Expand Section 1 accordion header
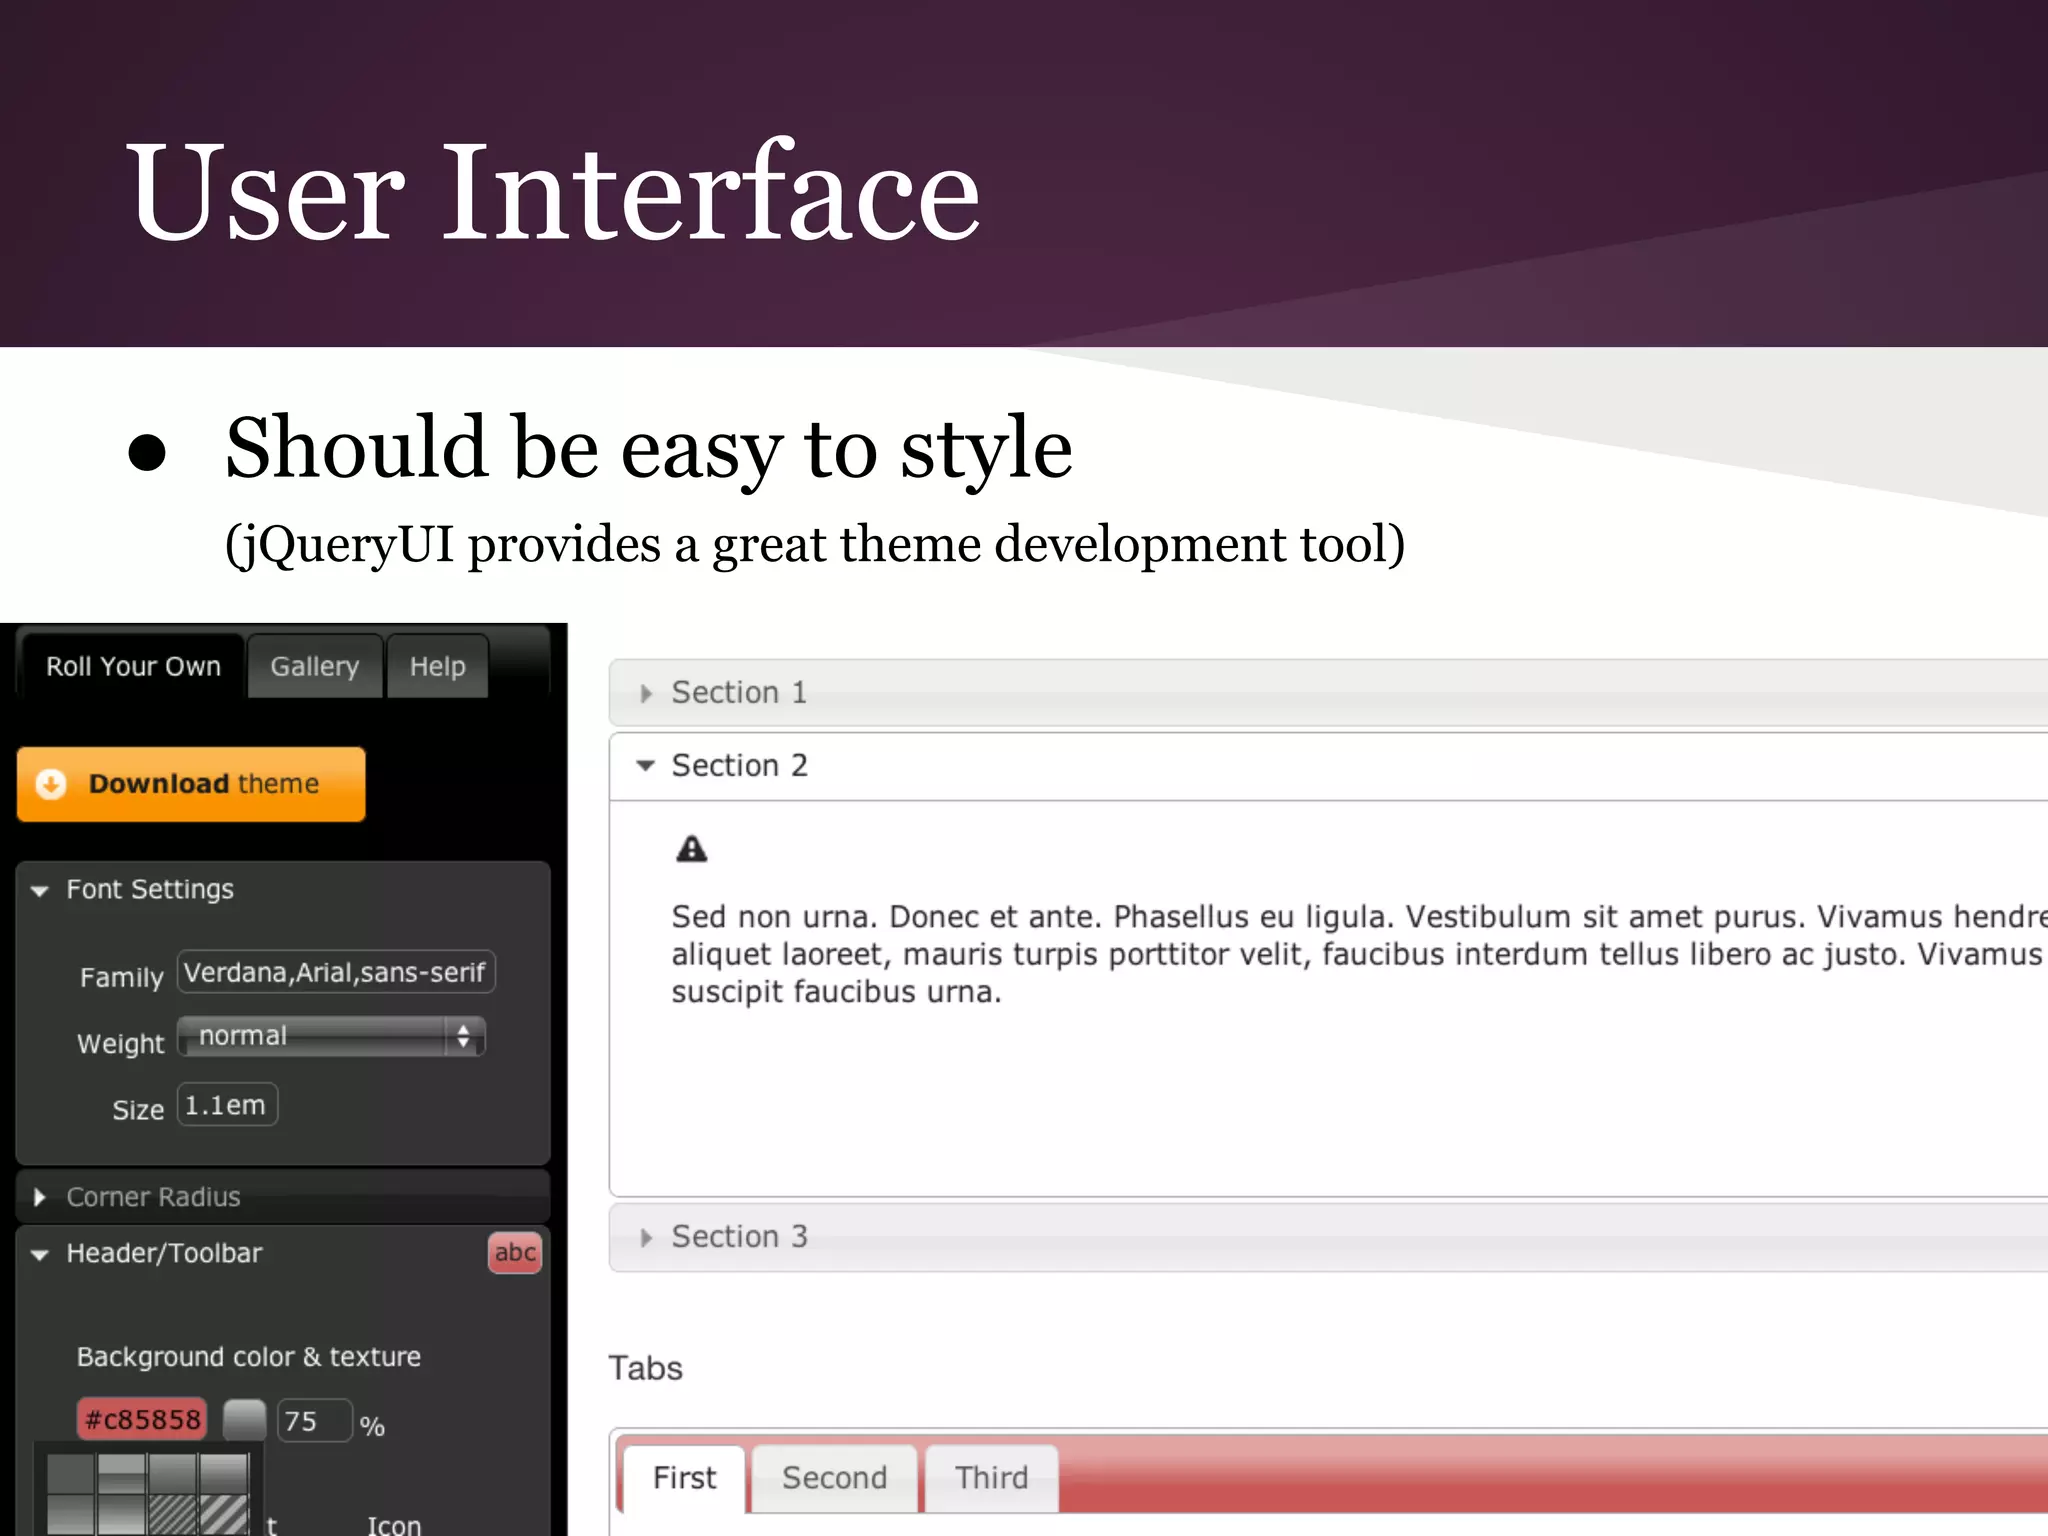Image resolution: width=2048 pixels, height=1536 pixels. click(x=739, y=693)
